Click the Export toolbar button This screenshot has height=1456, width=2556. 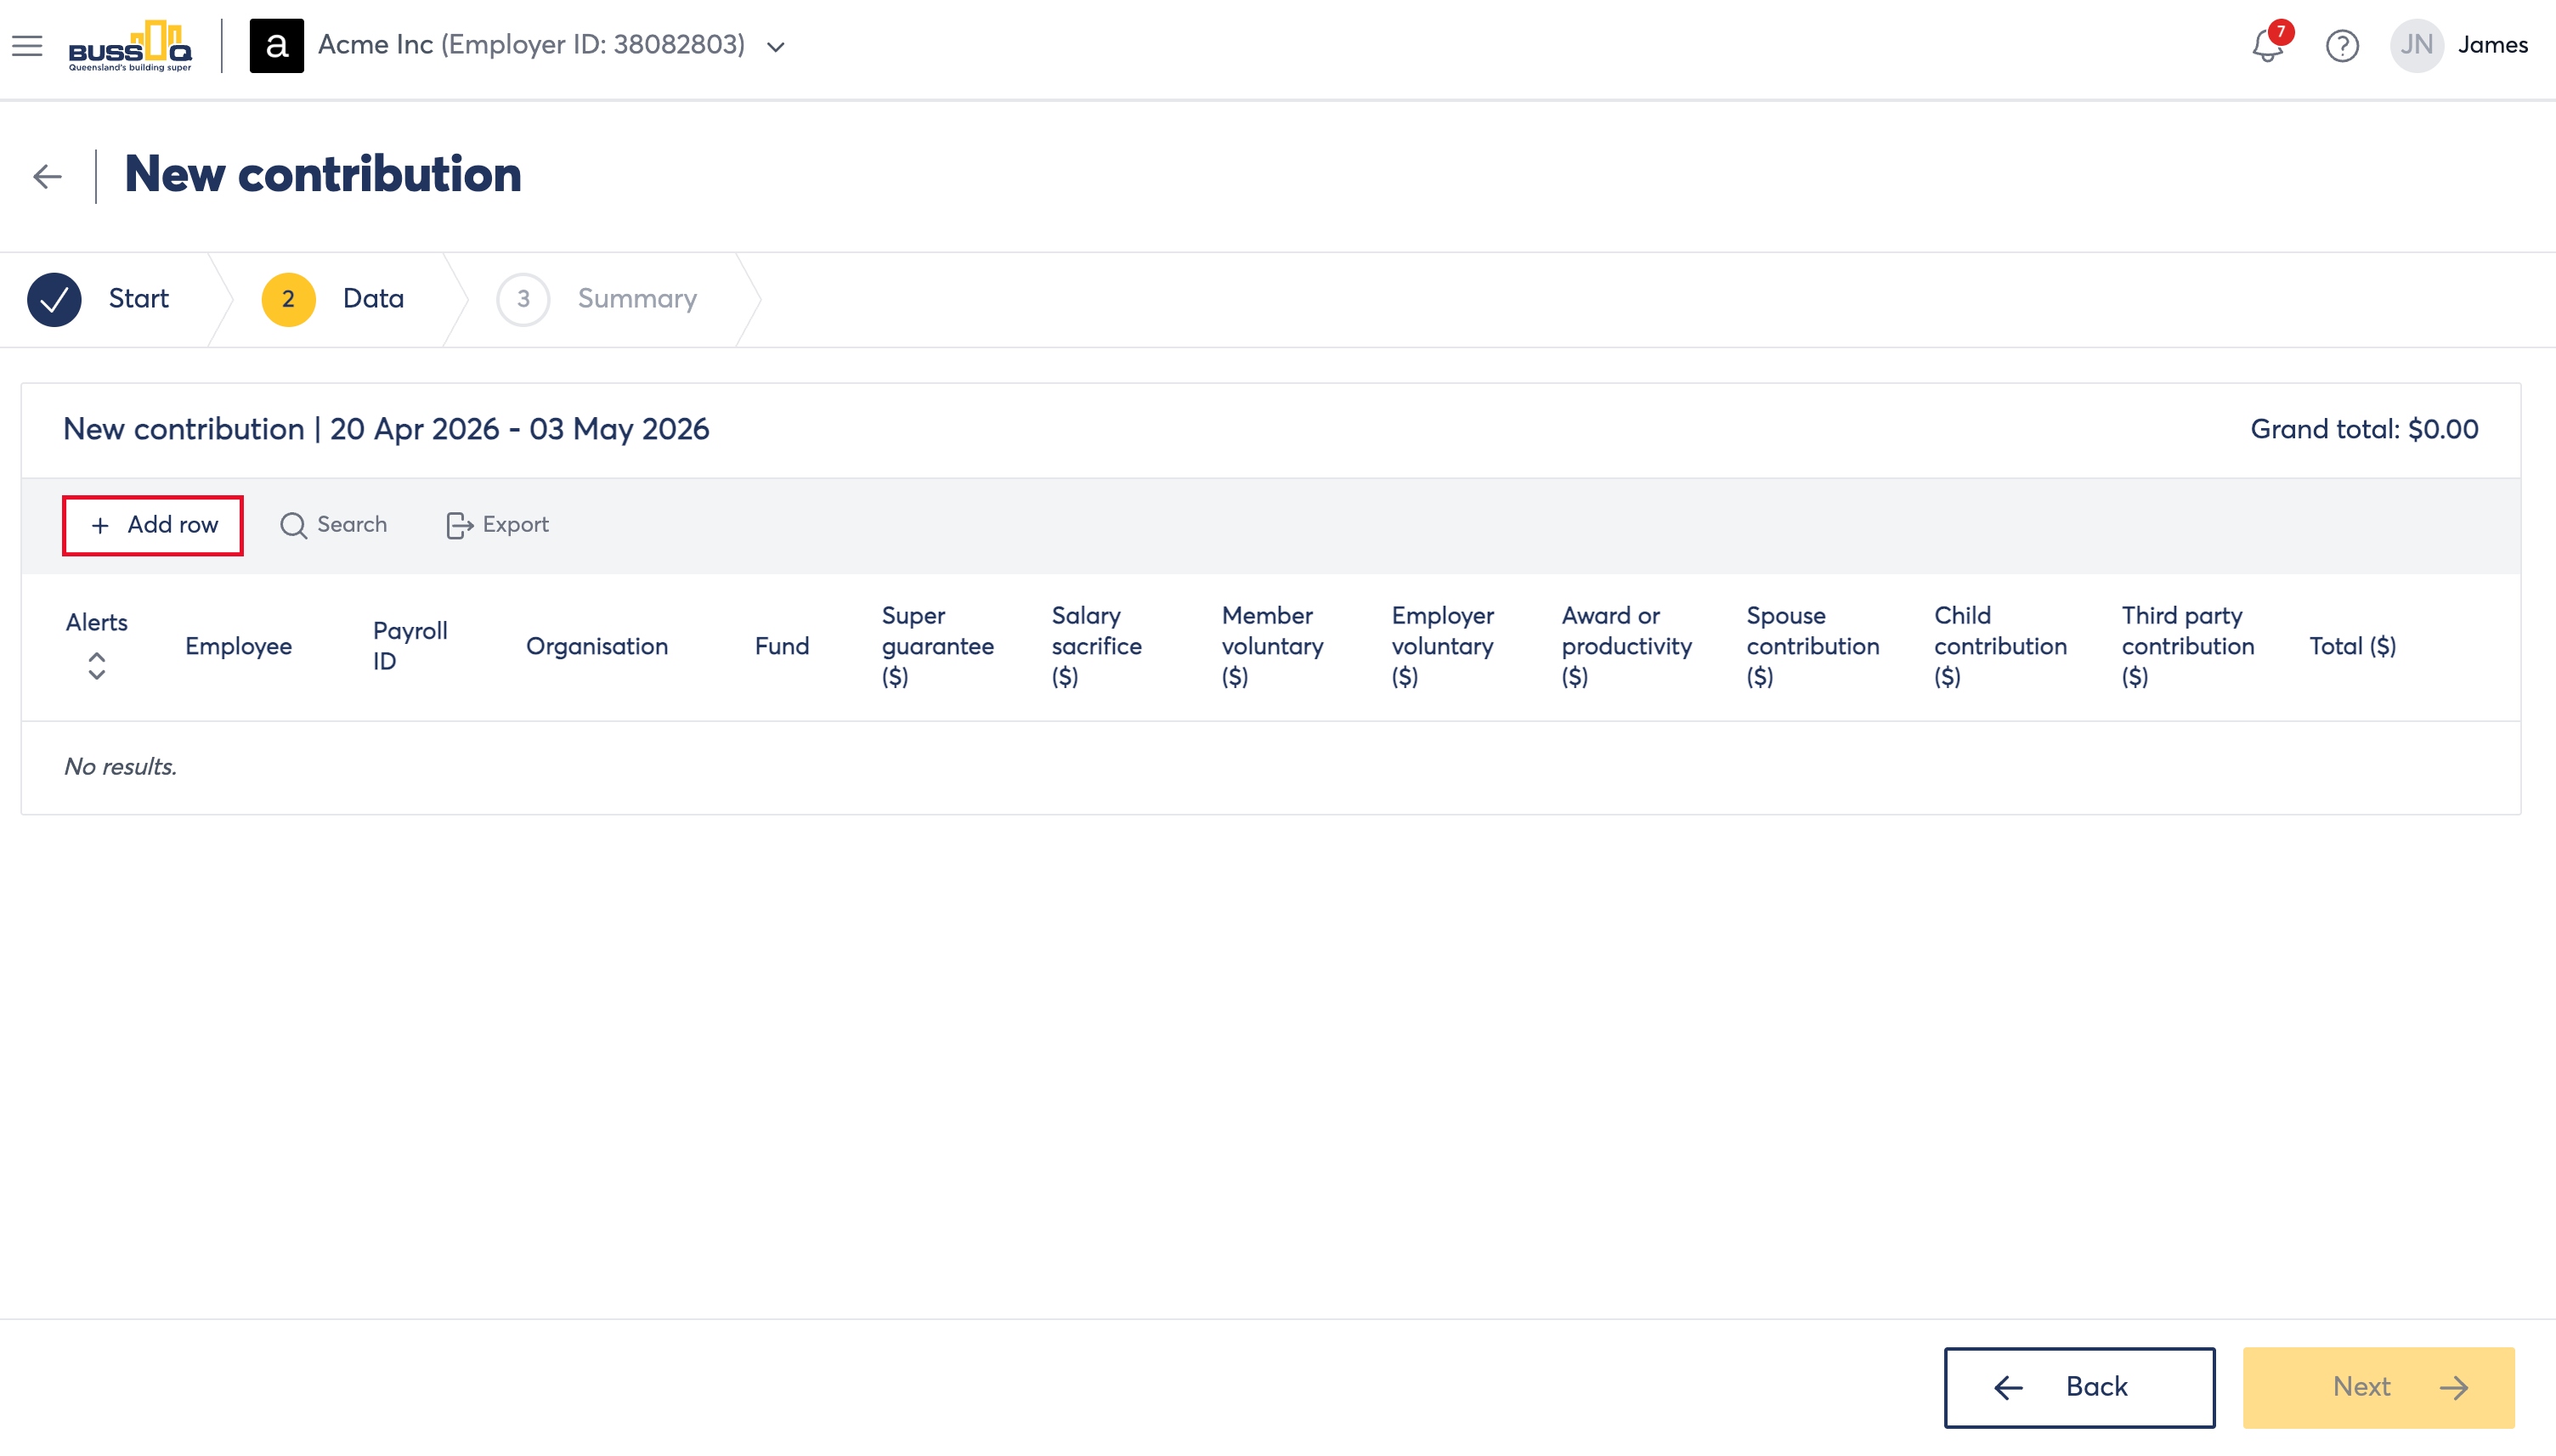[x=497, y=525]
